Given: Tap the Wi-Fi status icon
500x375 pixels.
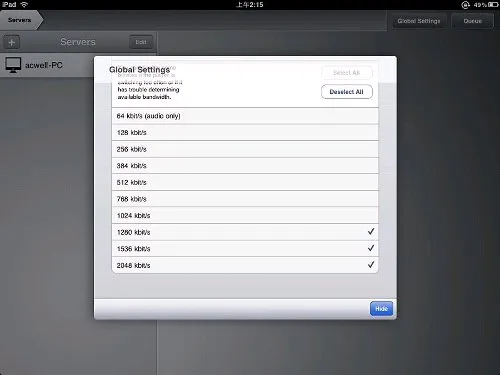Looking at the screenshot, I should 24,5.
